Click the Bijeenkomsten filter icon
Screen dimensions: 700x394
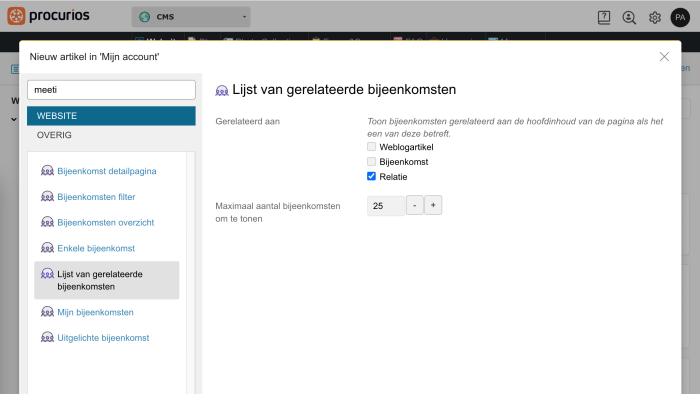pyautogui.click(x=47, y=196)
